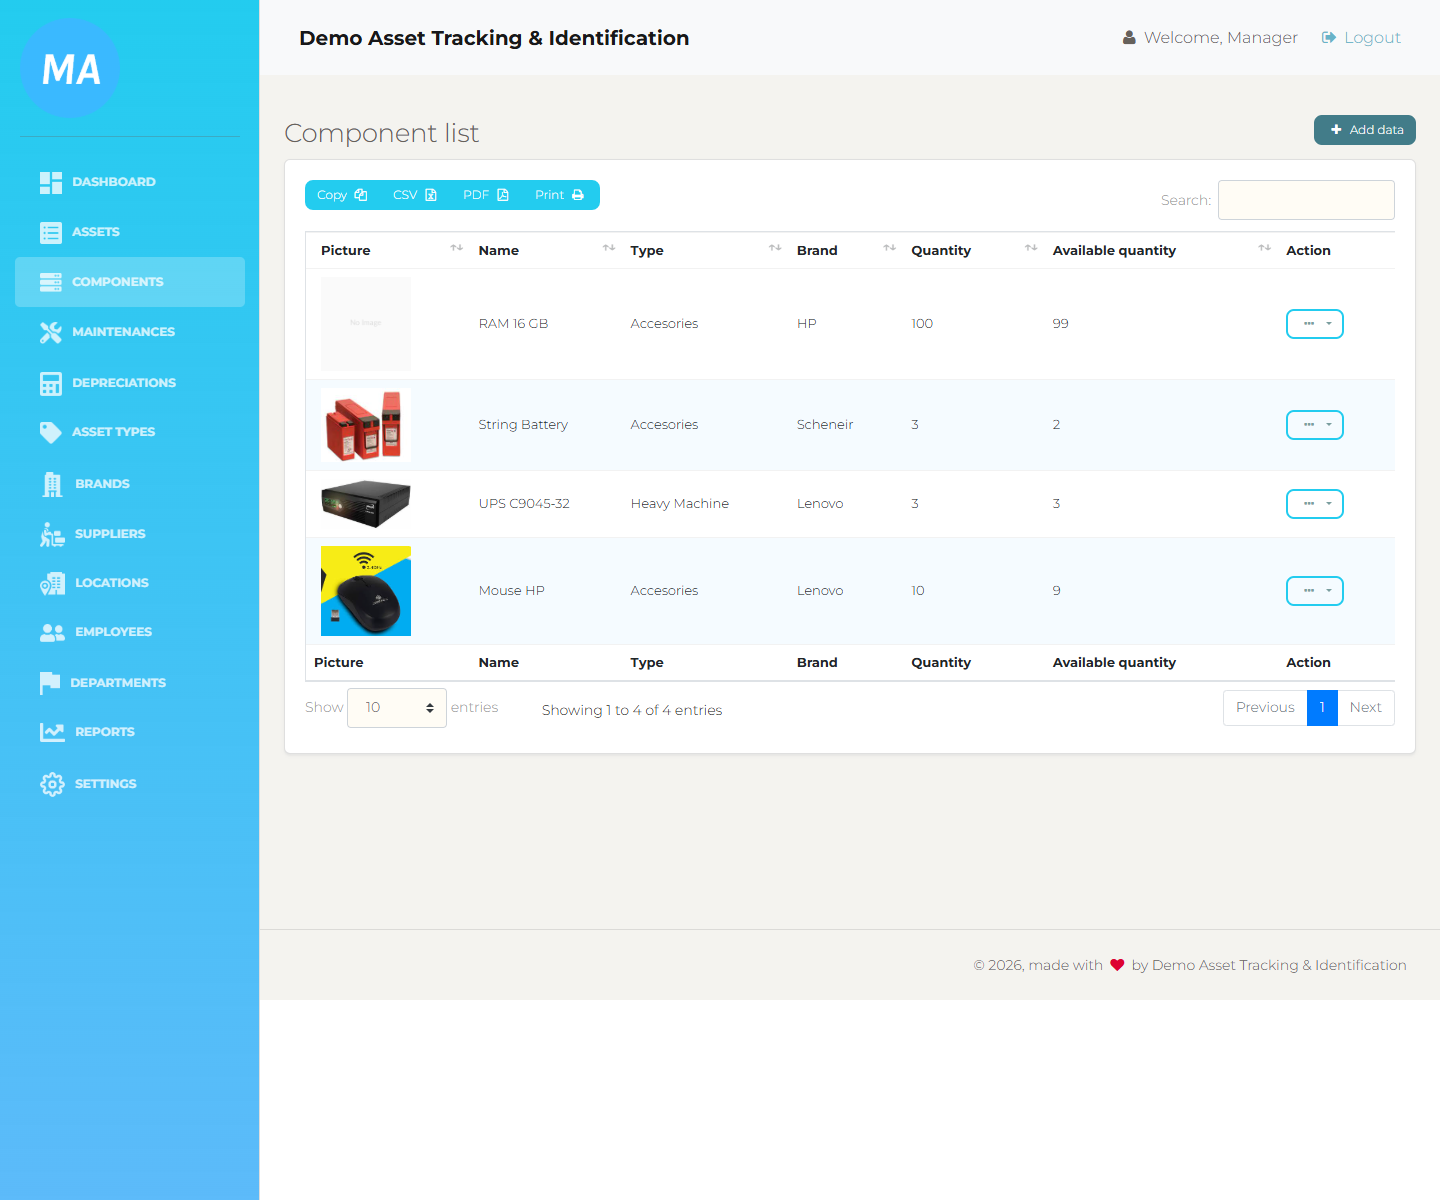Click the Assets list icon in sidebar
This screenshot has width=1440, height=1200.
click(51, 232)
